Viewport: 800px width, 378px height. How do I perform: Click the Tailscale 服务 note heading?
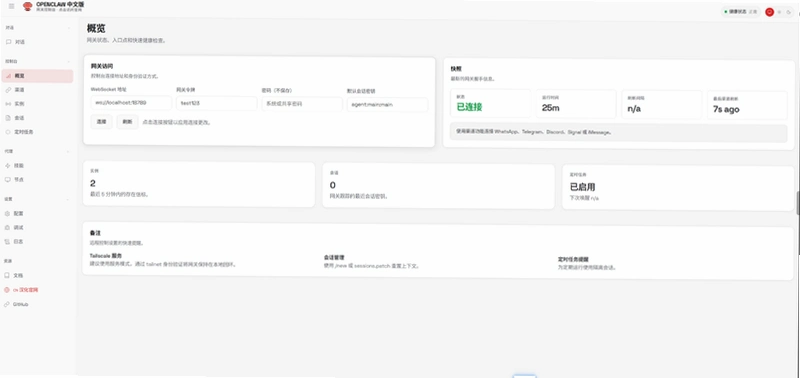(106, 256)
